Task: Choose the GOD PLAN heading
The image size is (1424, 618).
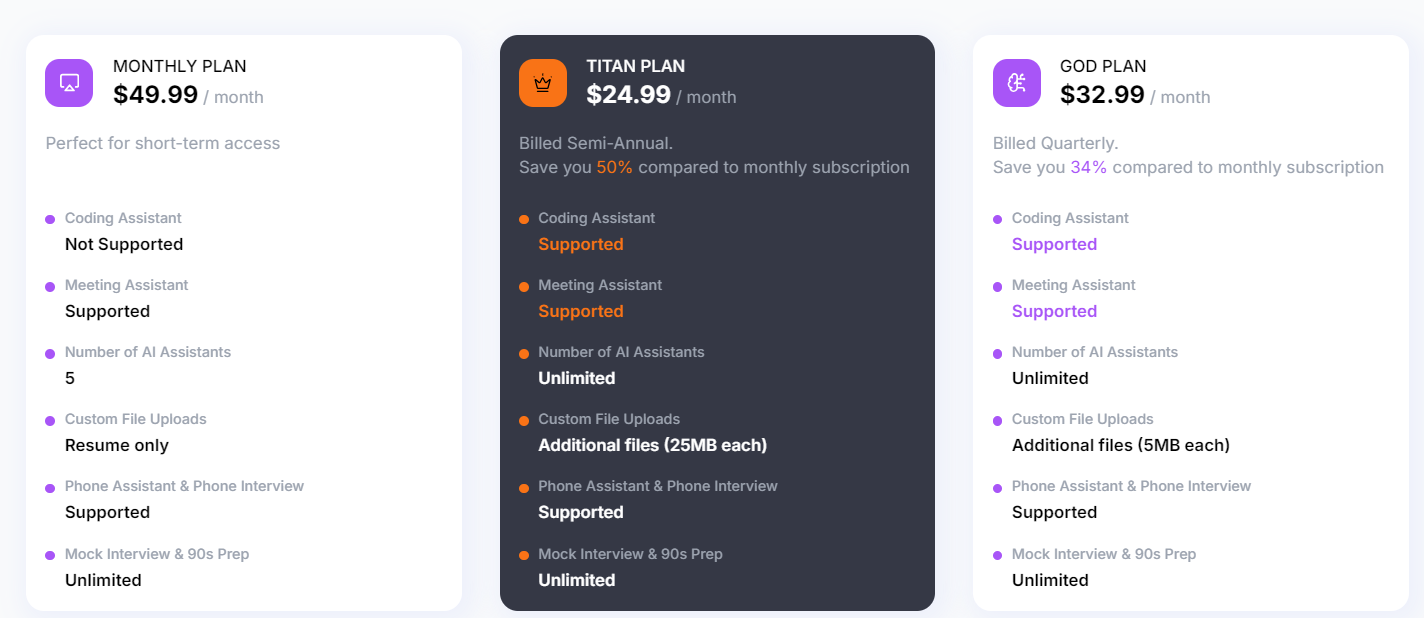Action: pyautogui.click(x=1103, y=66)
